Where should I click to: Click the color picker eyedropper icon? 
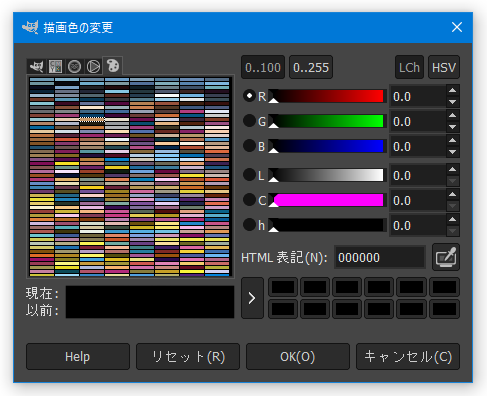click(446, 257)
